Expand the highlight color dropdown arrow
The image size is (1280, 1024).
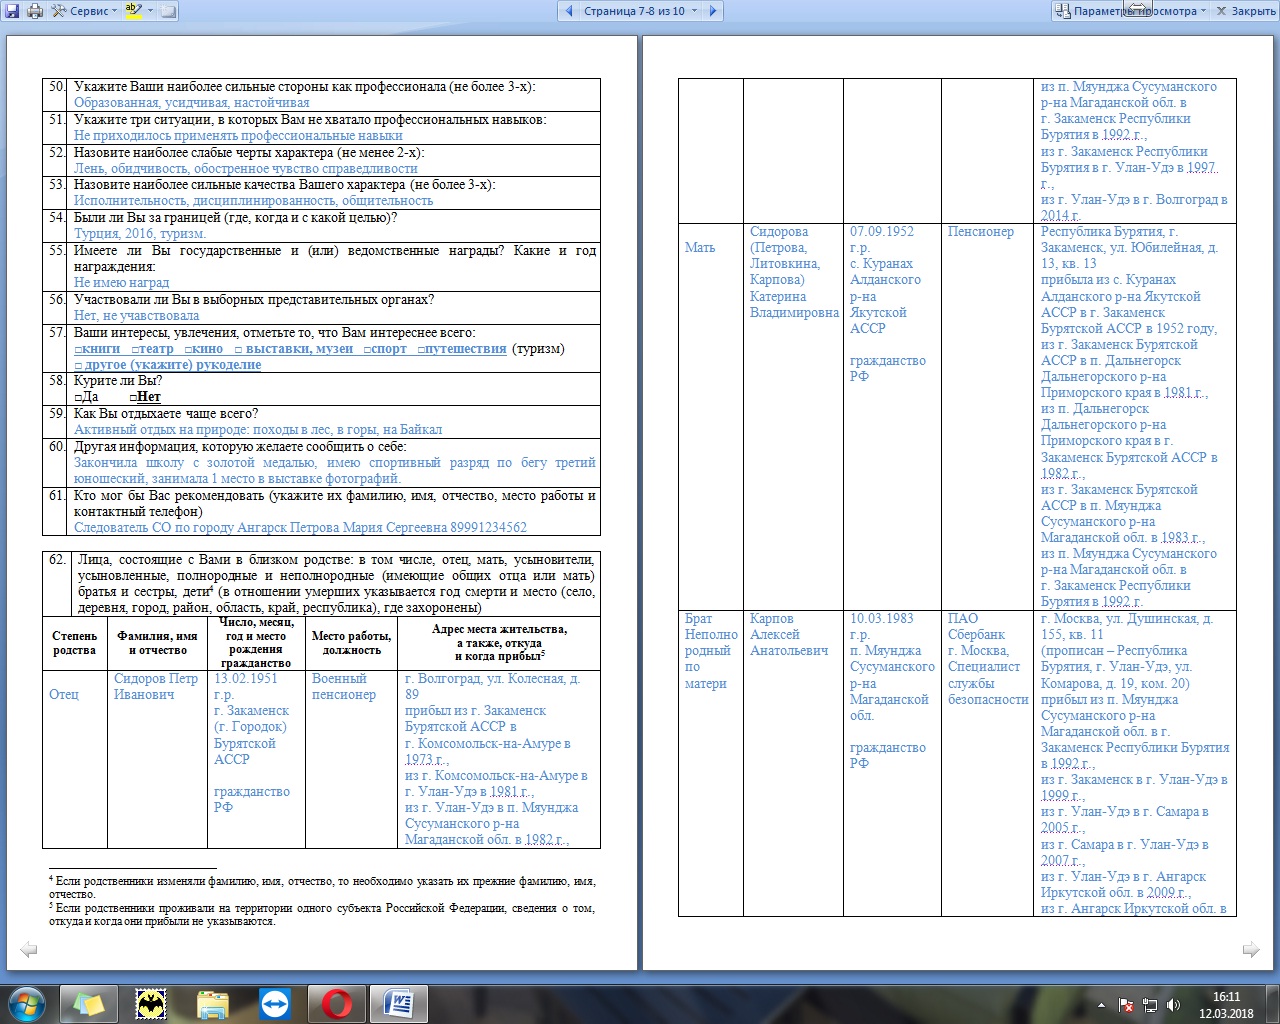(149, 11)
